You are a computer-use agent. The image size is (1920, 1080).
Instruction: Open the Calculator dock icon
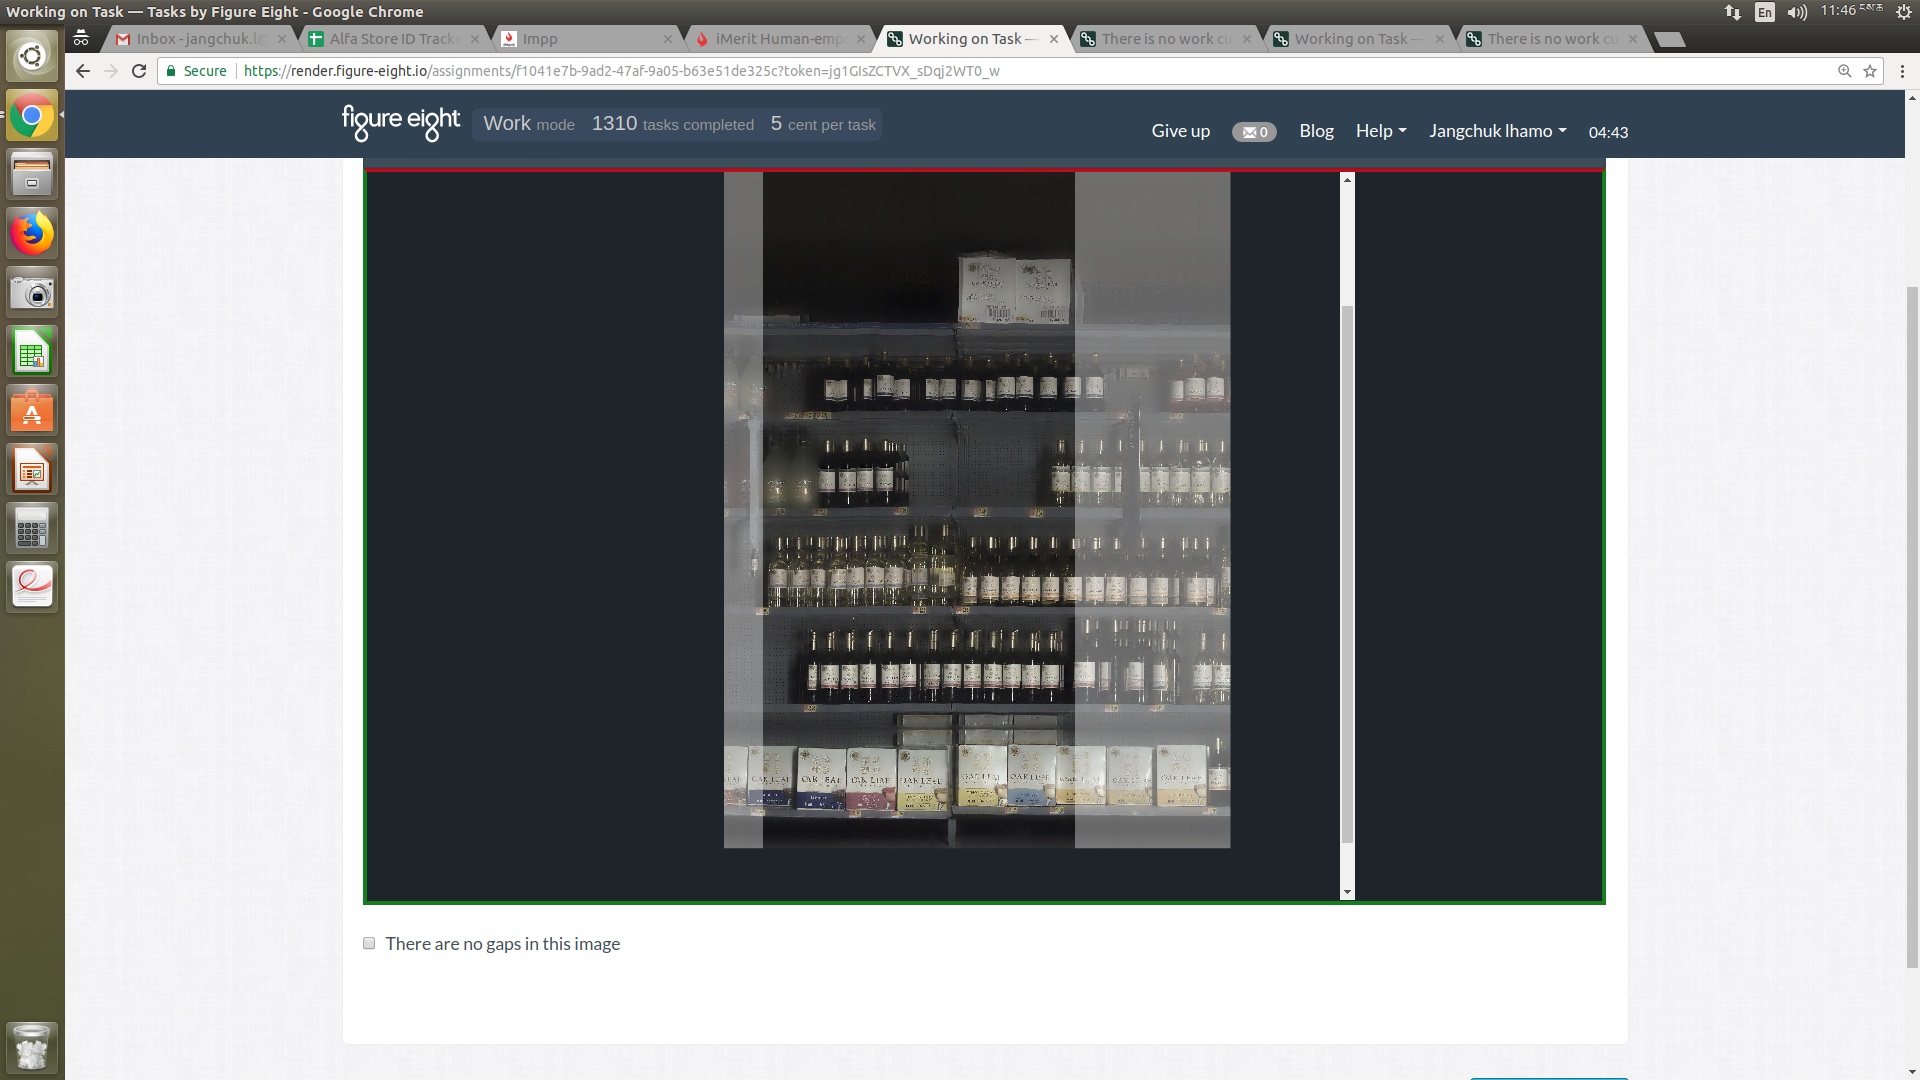pyautogui.click(x=32, y=529)
